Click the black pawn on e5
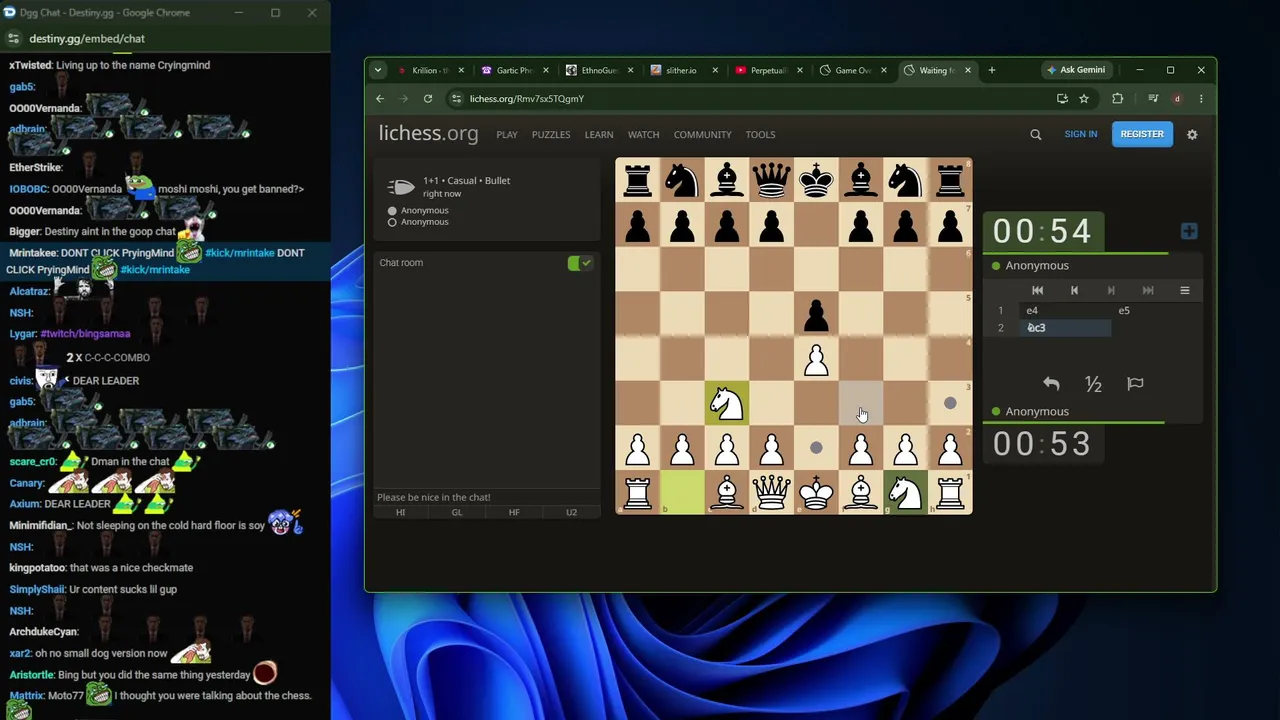Screen dimensions: 1280x720 point(816,314)
